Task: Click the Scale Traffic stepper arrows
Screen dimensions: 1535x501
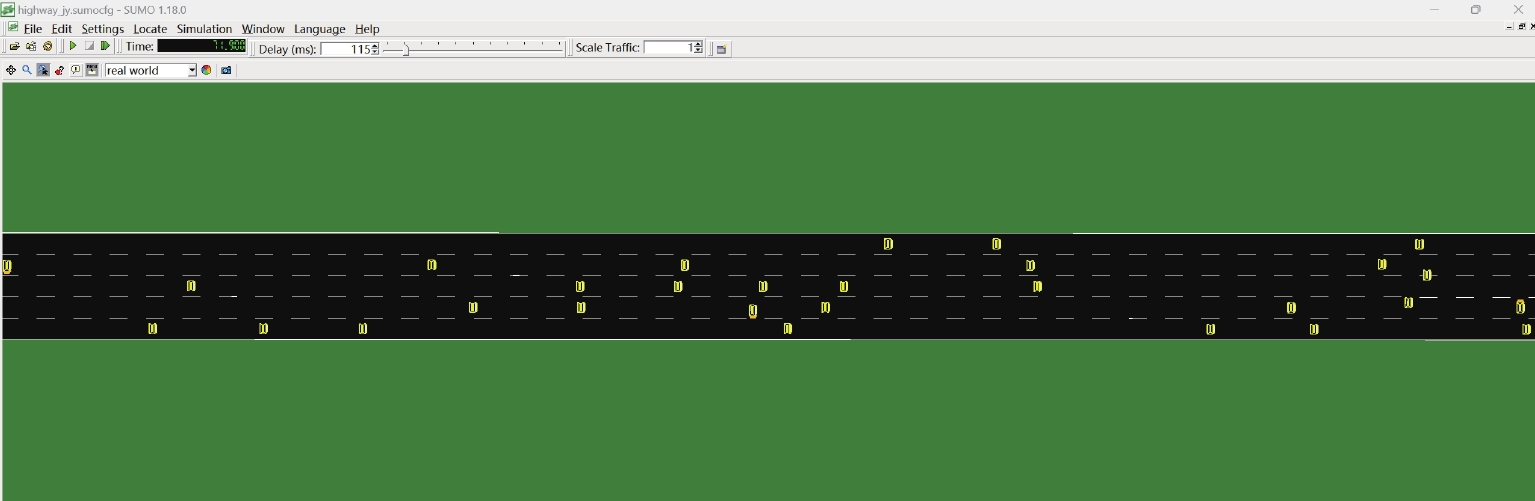Action: click(x=698, y=48)
